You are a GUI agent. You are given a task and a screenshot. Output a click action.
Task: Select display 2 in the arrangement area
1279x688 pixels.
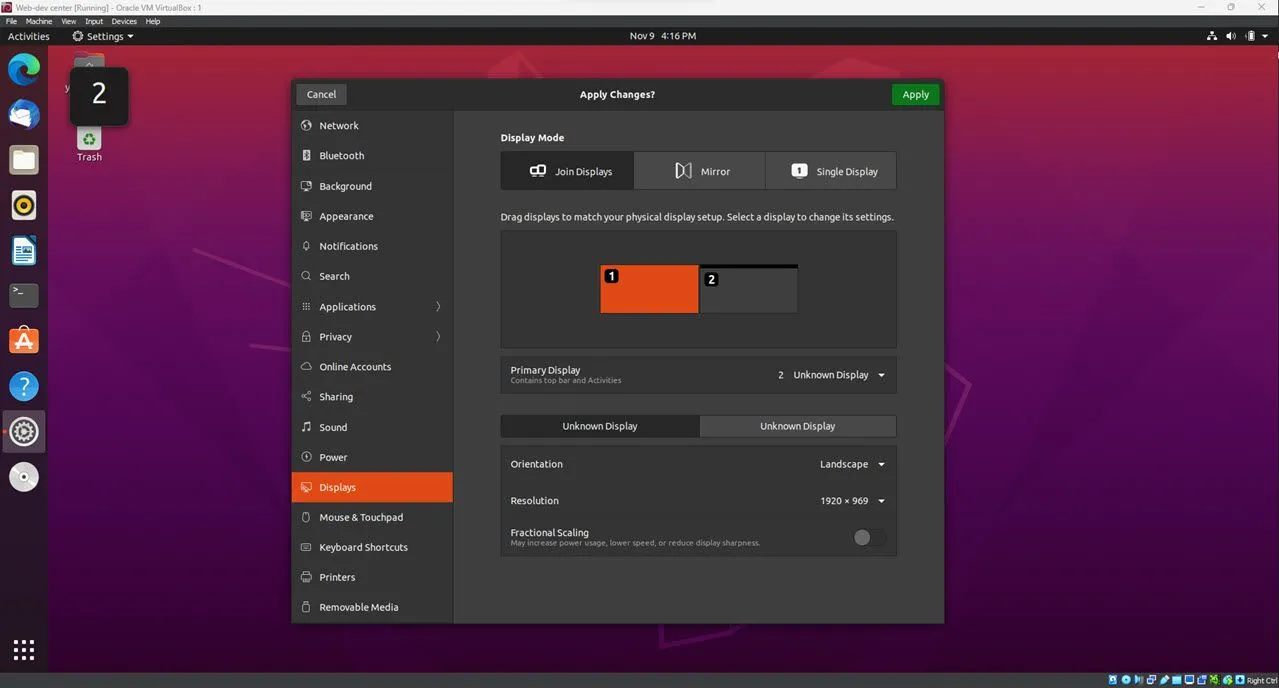coord(748,290)
